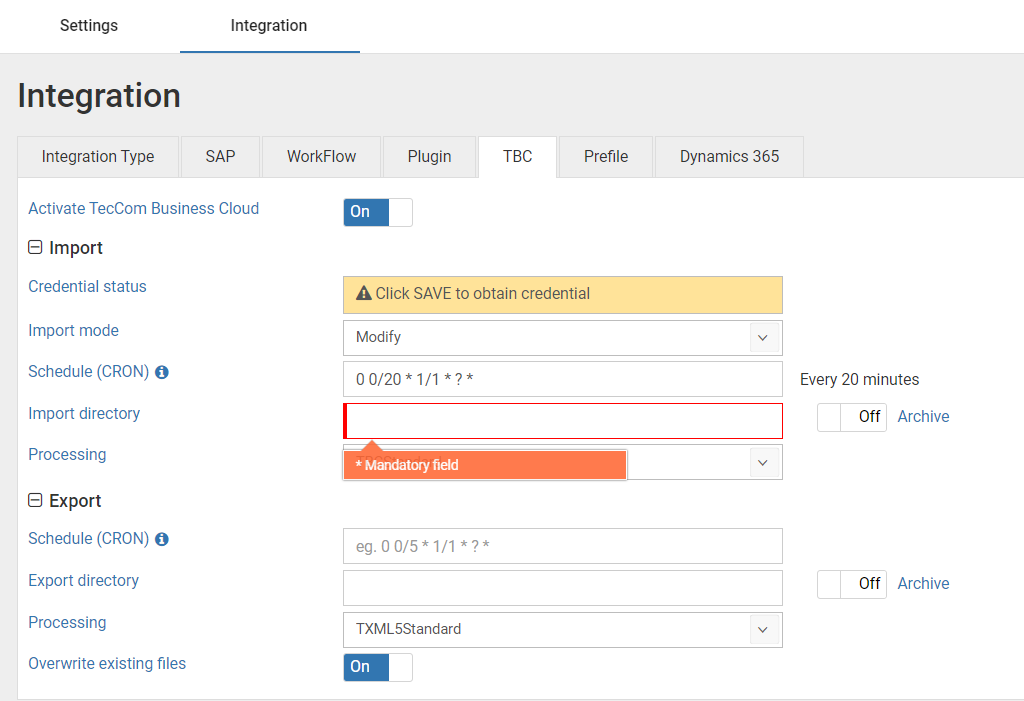Click the info icon beside Import Schedule (CRON)
The image size is (1024, 701).
(x=162, y=372)
